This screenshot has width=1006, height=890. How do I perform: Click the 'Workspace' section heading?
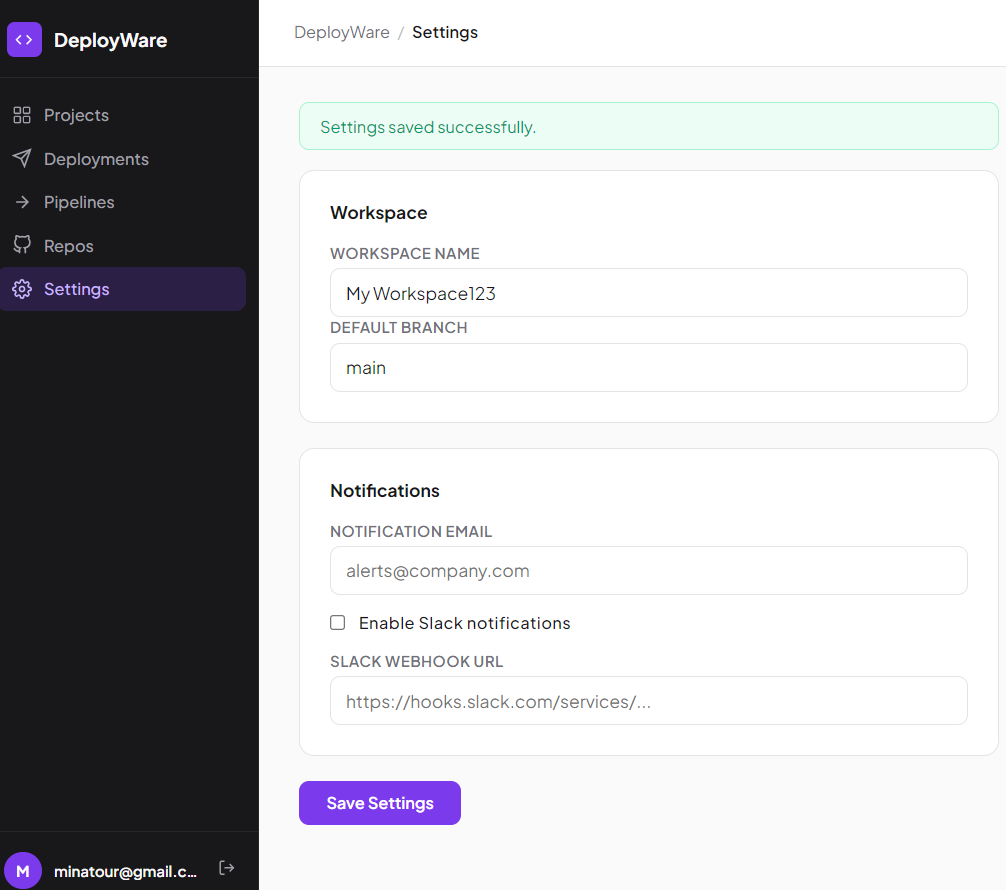(379, 212)
